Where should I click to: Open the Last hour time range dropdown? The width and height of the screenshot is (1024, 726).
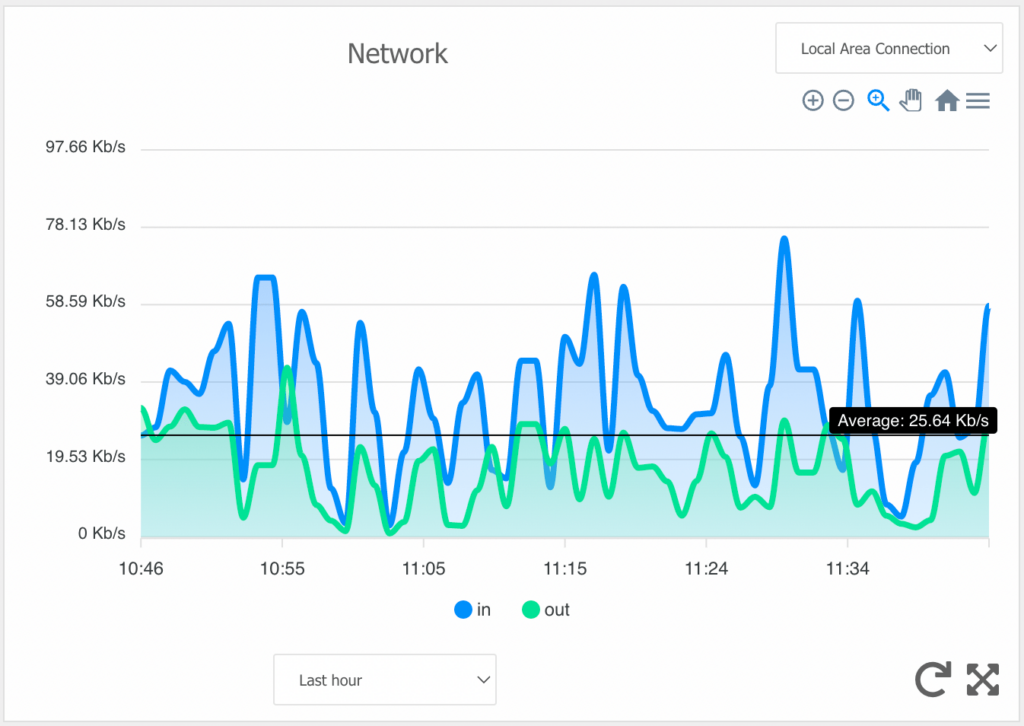(384, 679)
